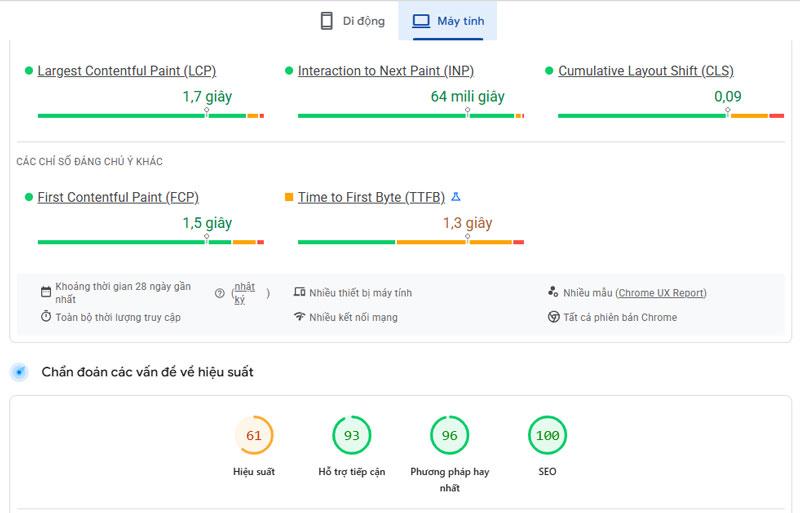Select the Máy tính tab
800x513 pixels.
tap(448, 21)
